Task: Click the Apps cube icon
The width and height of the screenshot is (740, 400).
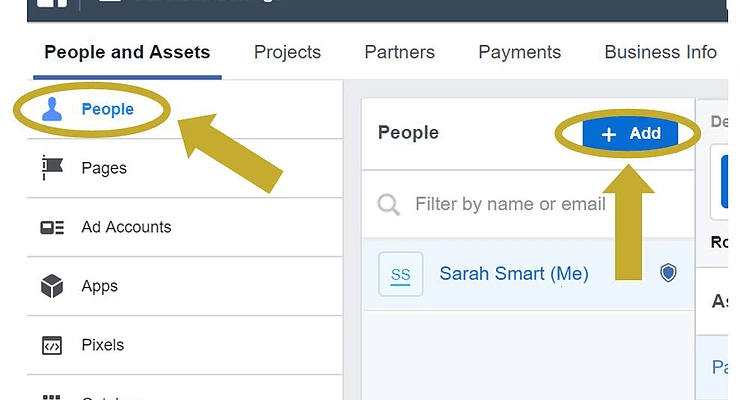Action: point(52,286)
